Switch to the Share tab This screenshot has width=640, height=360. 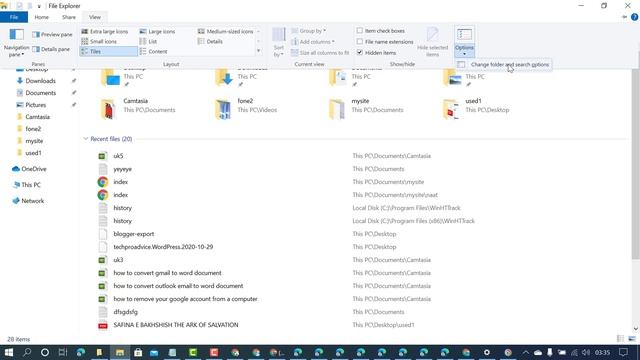click(x=69, y=17)
